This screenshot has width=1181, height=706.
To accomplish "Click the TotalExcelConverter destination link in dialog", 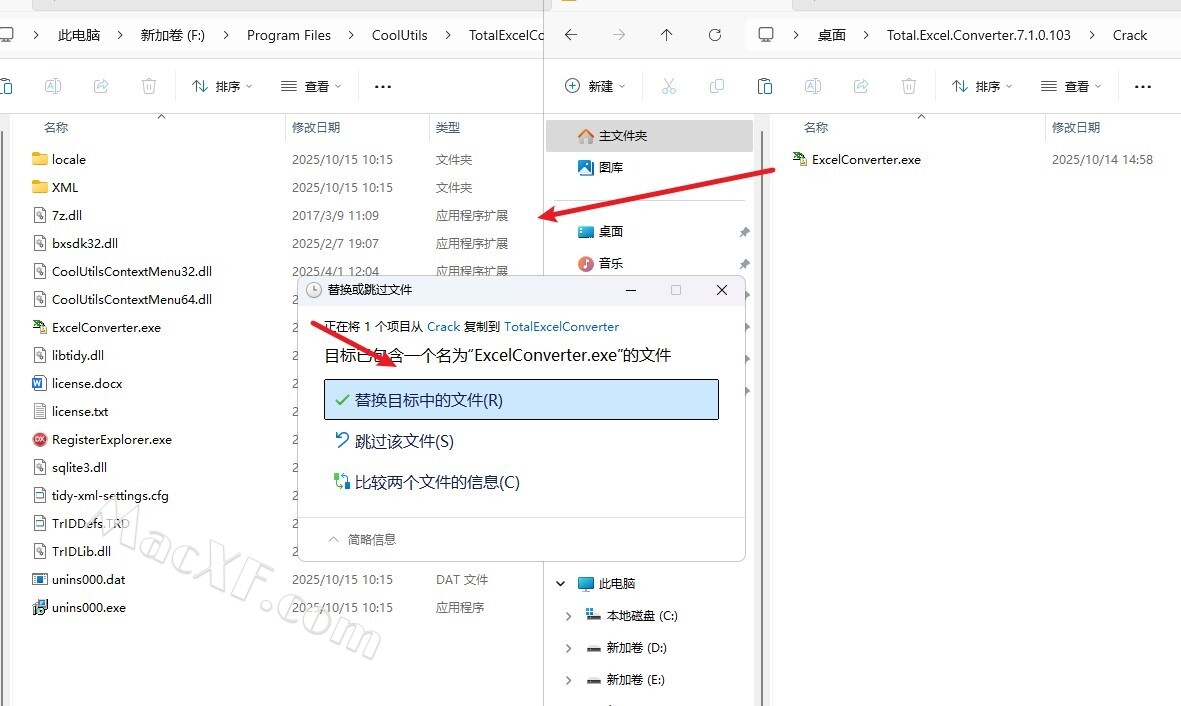I will [x=561, y=327].
